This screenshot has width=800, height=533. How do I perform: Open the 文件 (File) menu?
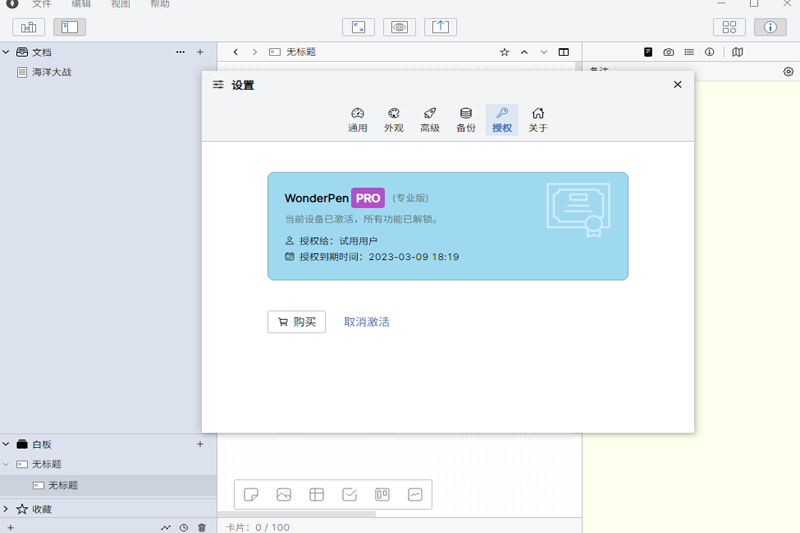tap(41, 5)
